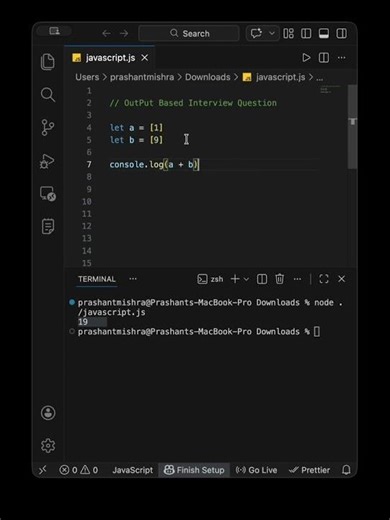Click the comment on line 2
Screen dimensions: 390x520
193,103
